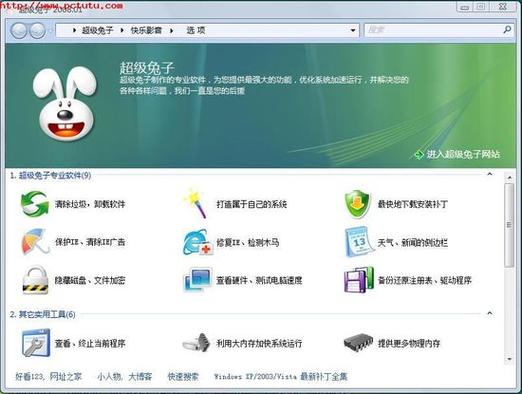Click the monitors 查看硬件 icon
This screenshot has width=522, height=394.
(x=197, y=279)
